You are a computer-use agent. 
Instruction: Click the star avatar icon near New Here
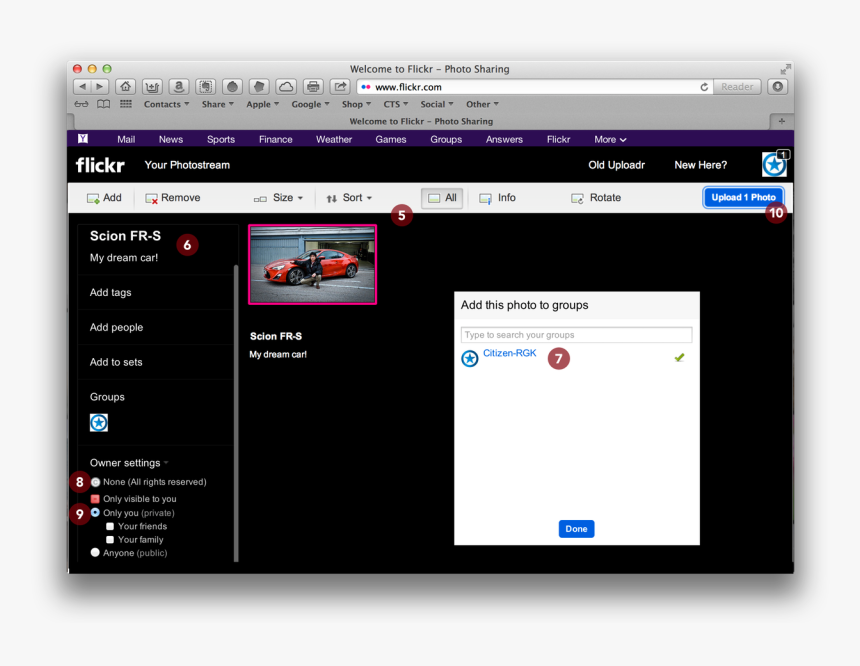[774, 164]
